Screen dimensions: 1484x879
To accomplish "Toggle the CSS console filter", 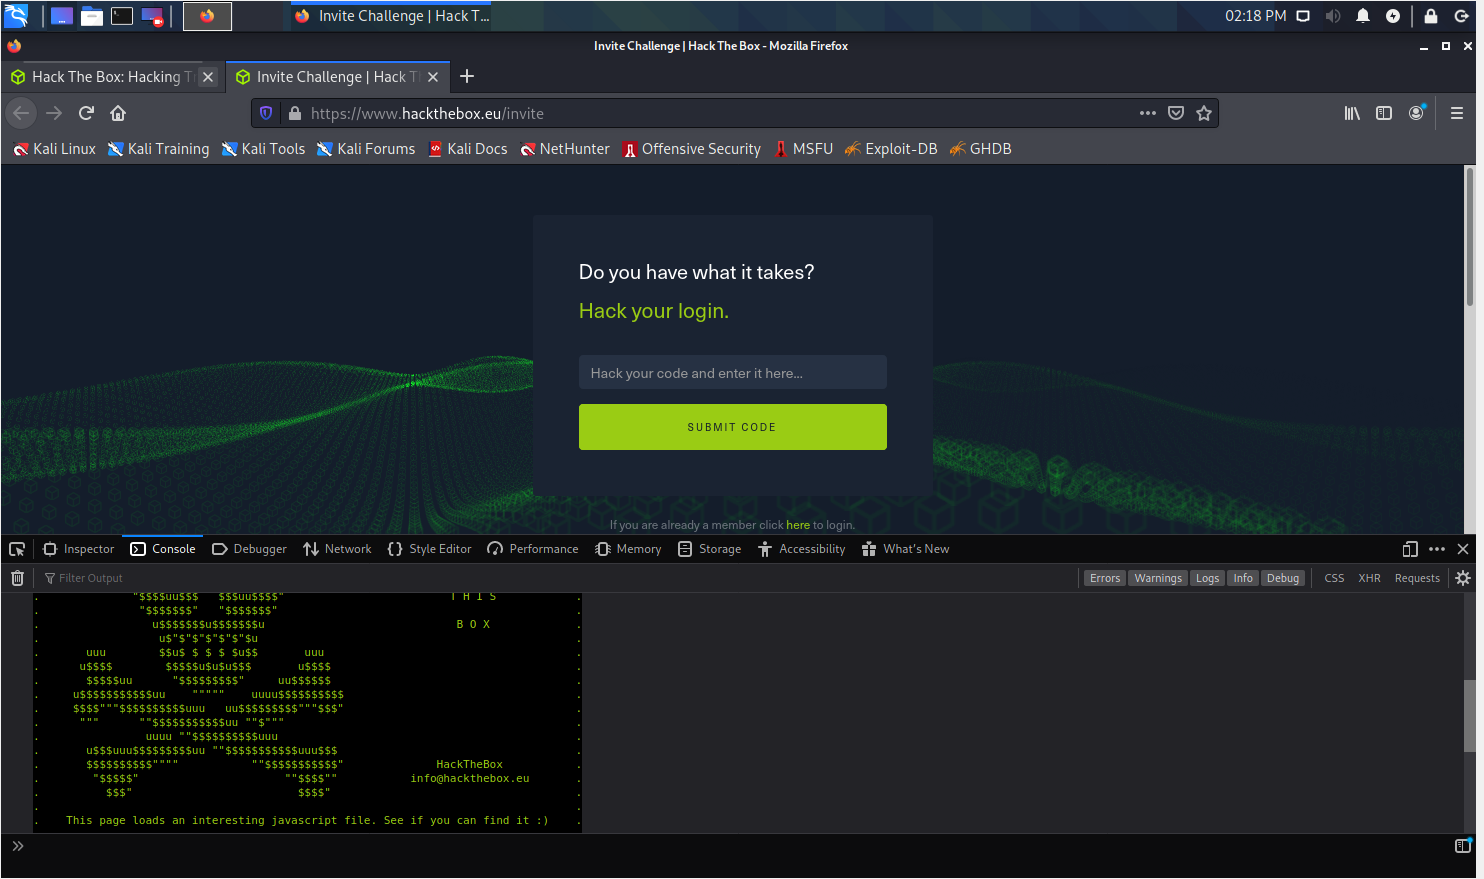I will (1334, 578).
